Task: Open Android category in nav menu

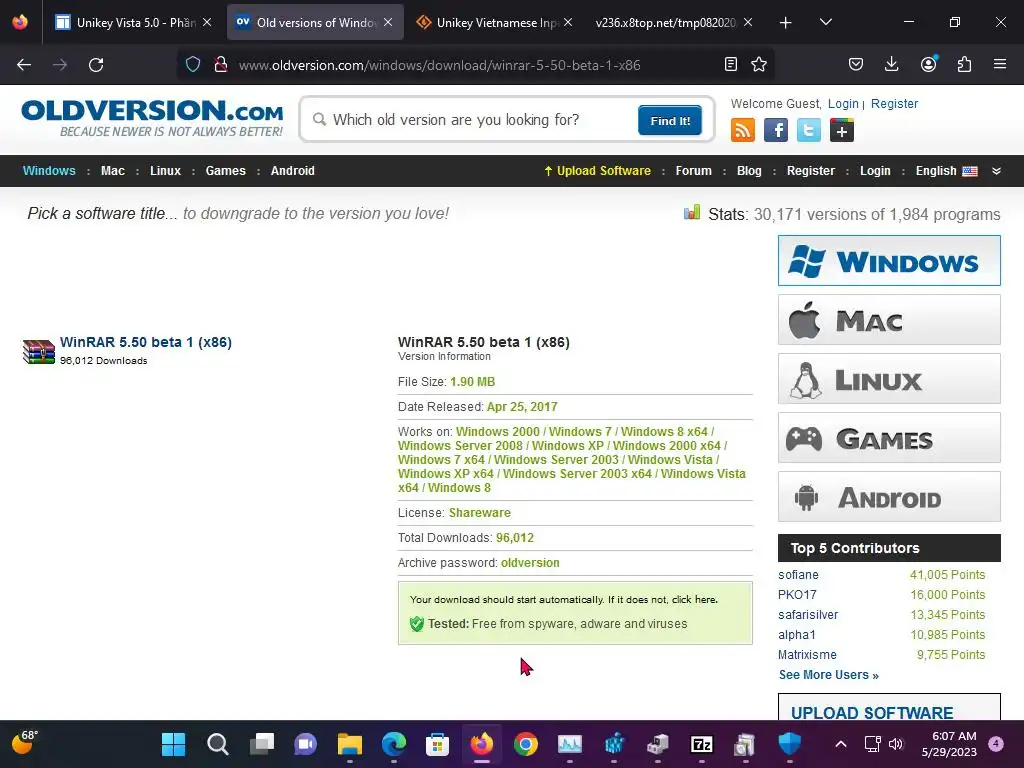Action: pos(293,171)
